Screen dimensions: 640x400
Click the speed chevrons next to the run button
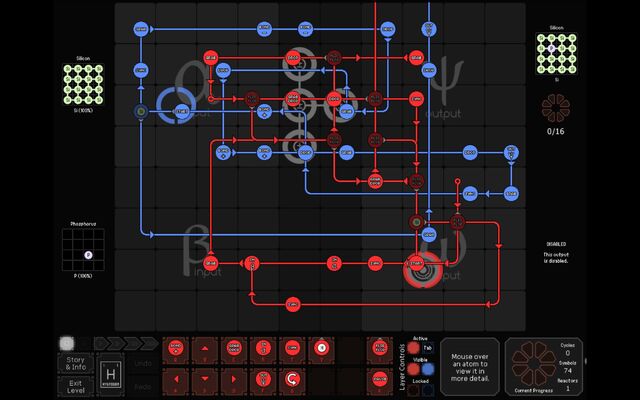tap(126, 344)
